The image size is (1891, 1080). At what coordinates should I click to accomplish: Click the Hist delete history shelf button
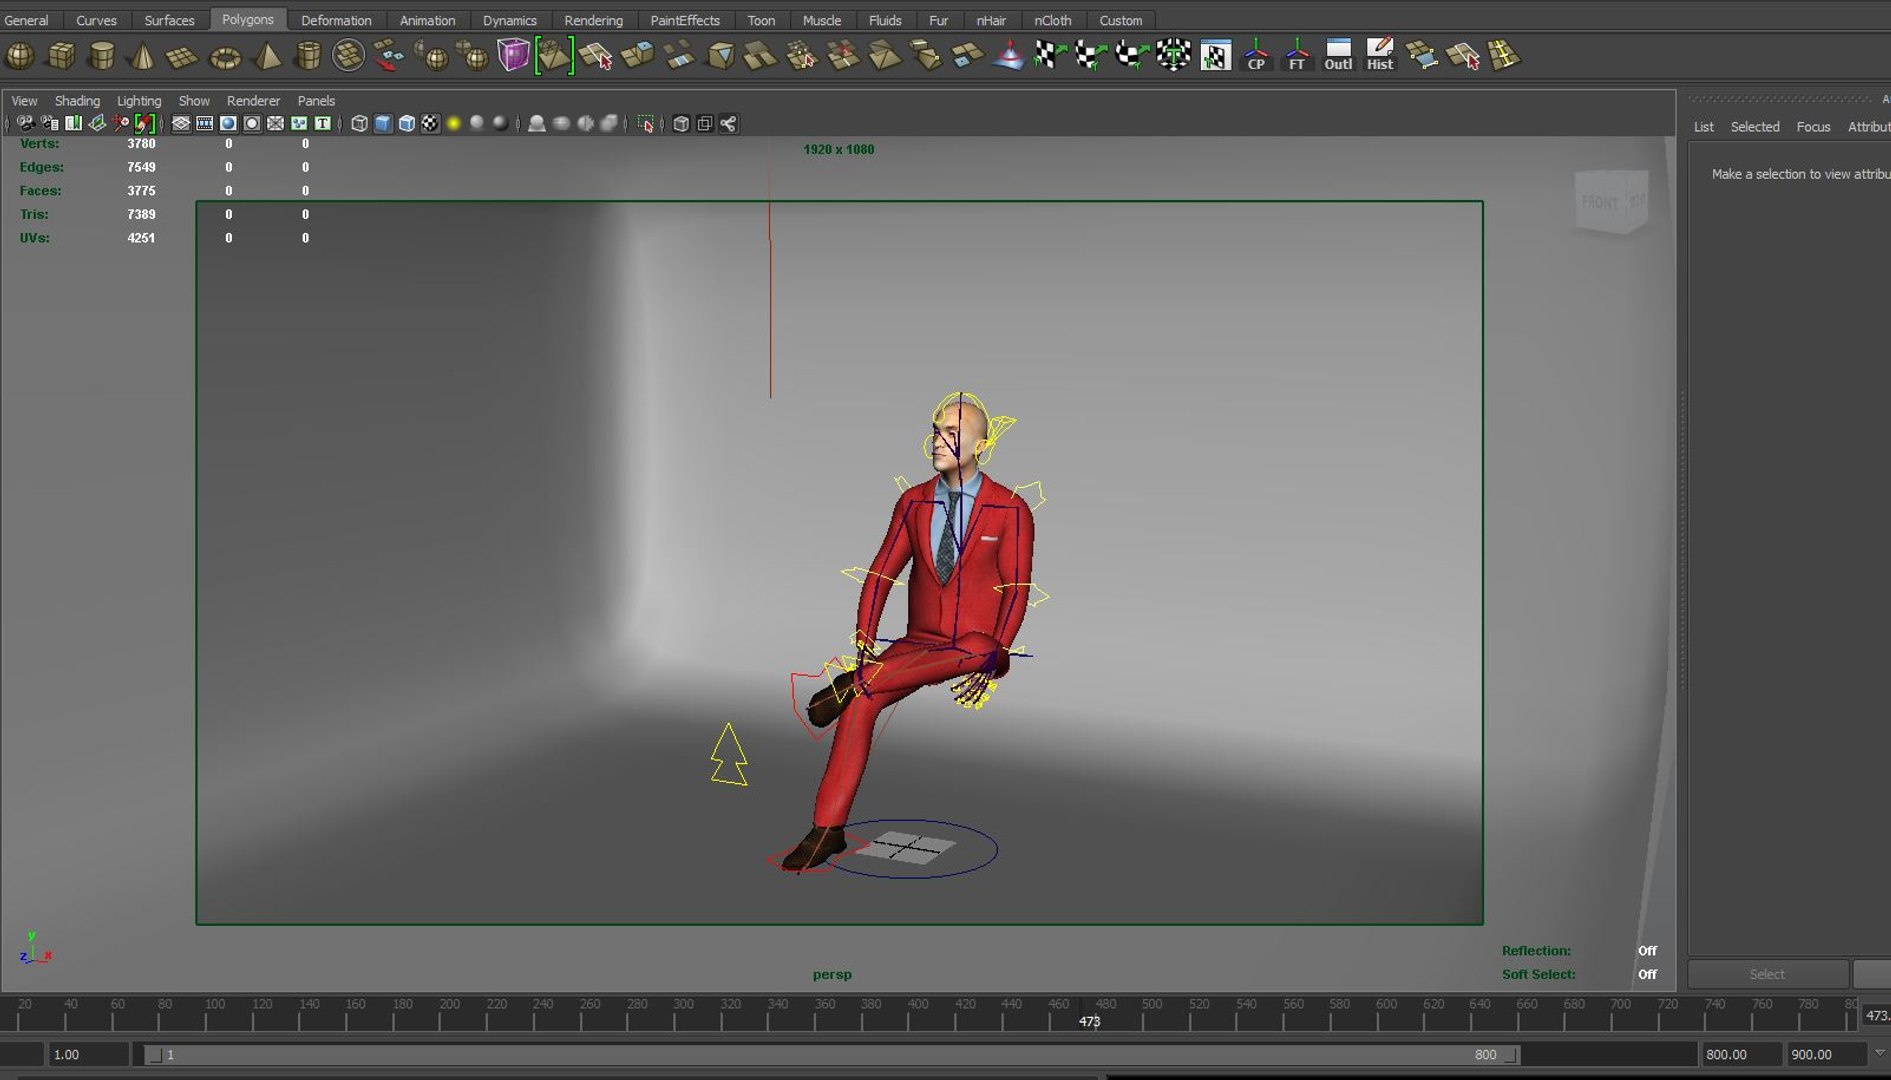(x=1380, y=56)
